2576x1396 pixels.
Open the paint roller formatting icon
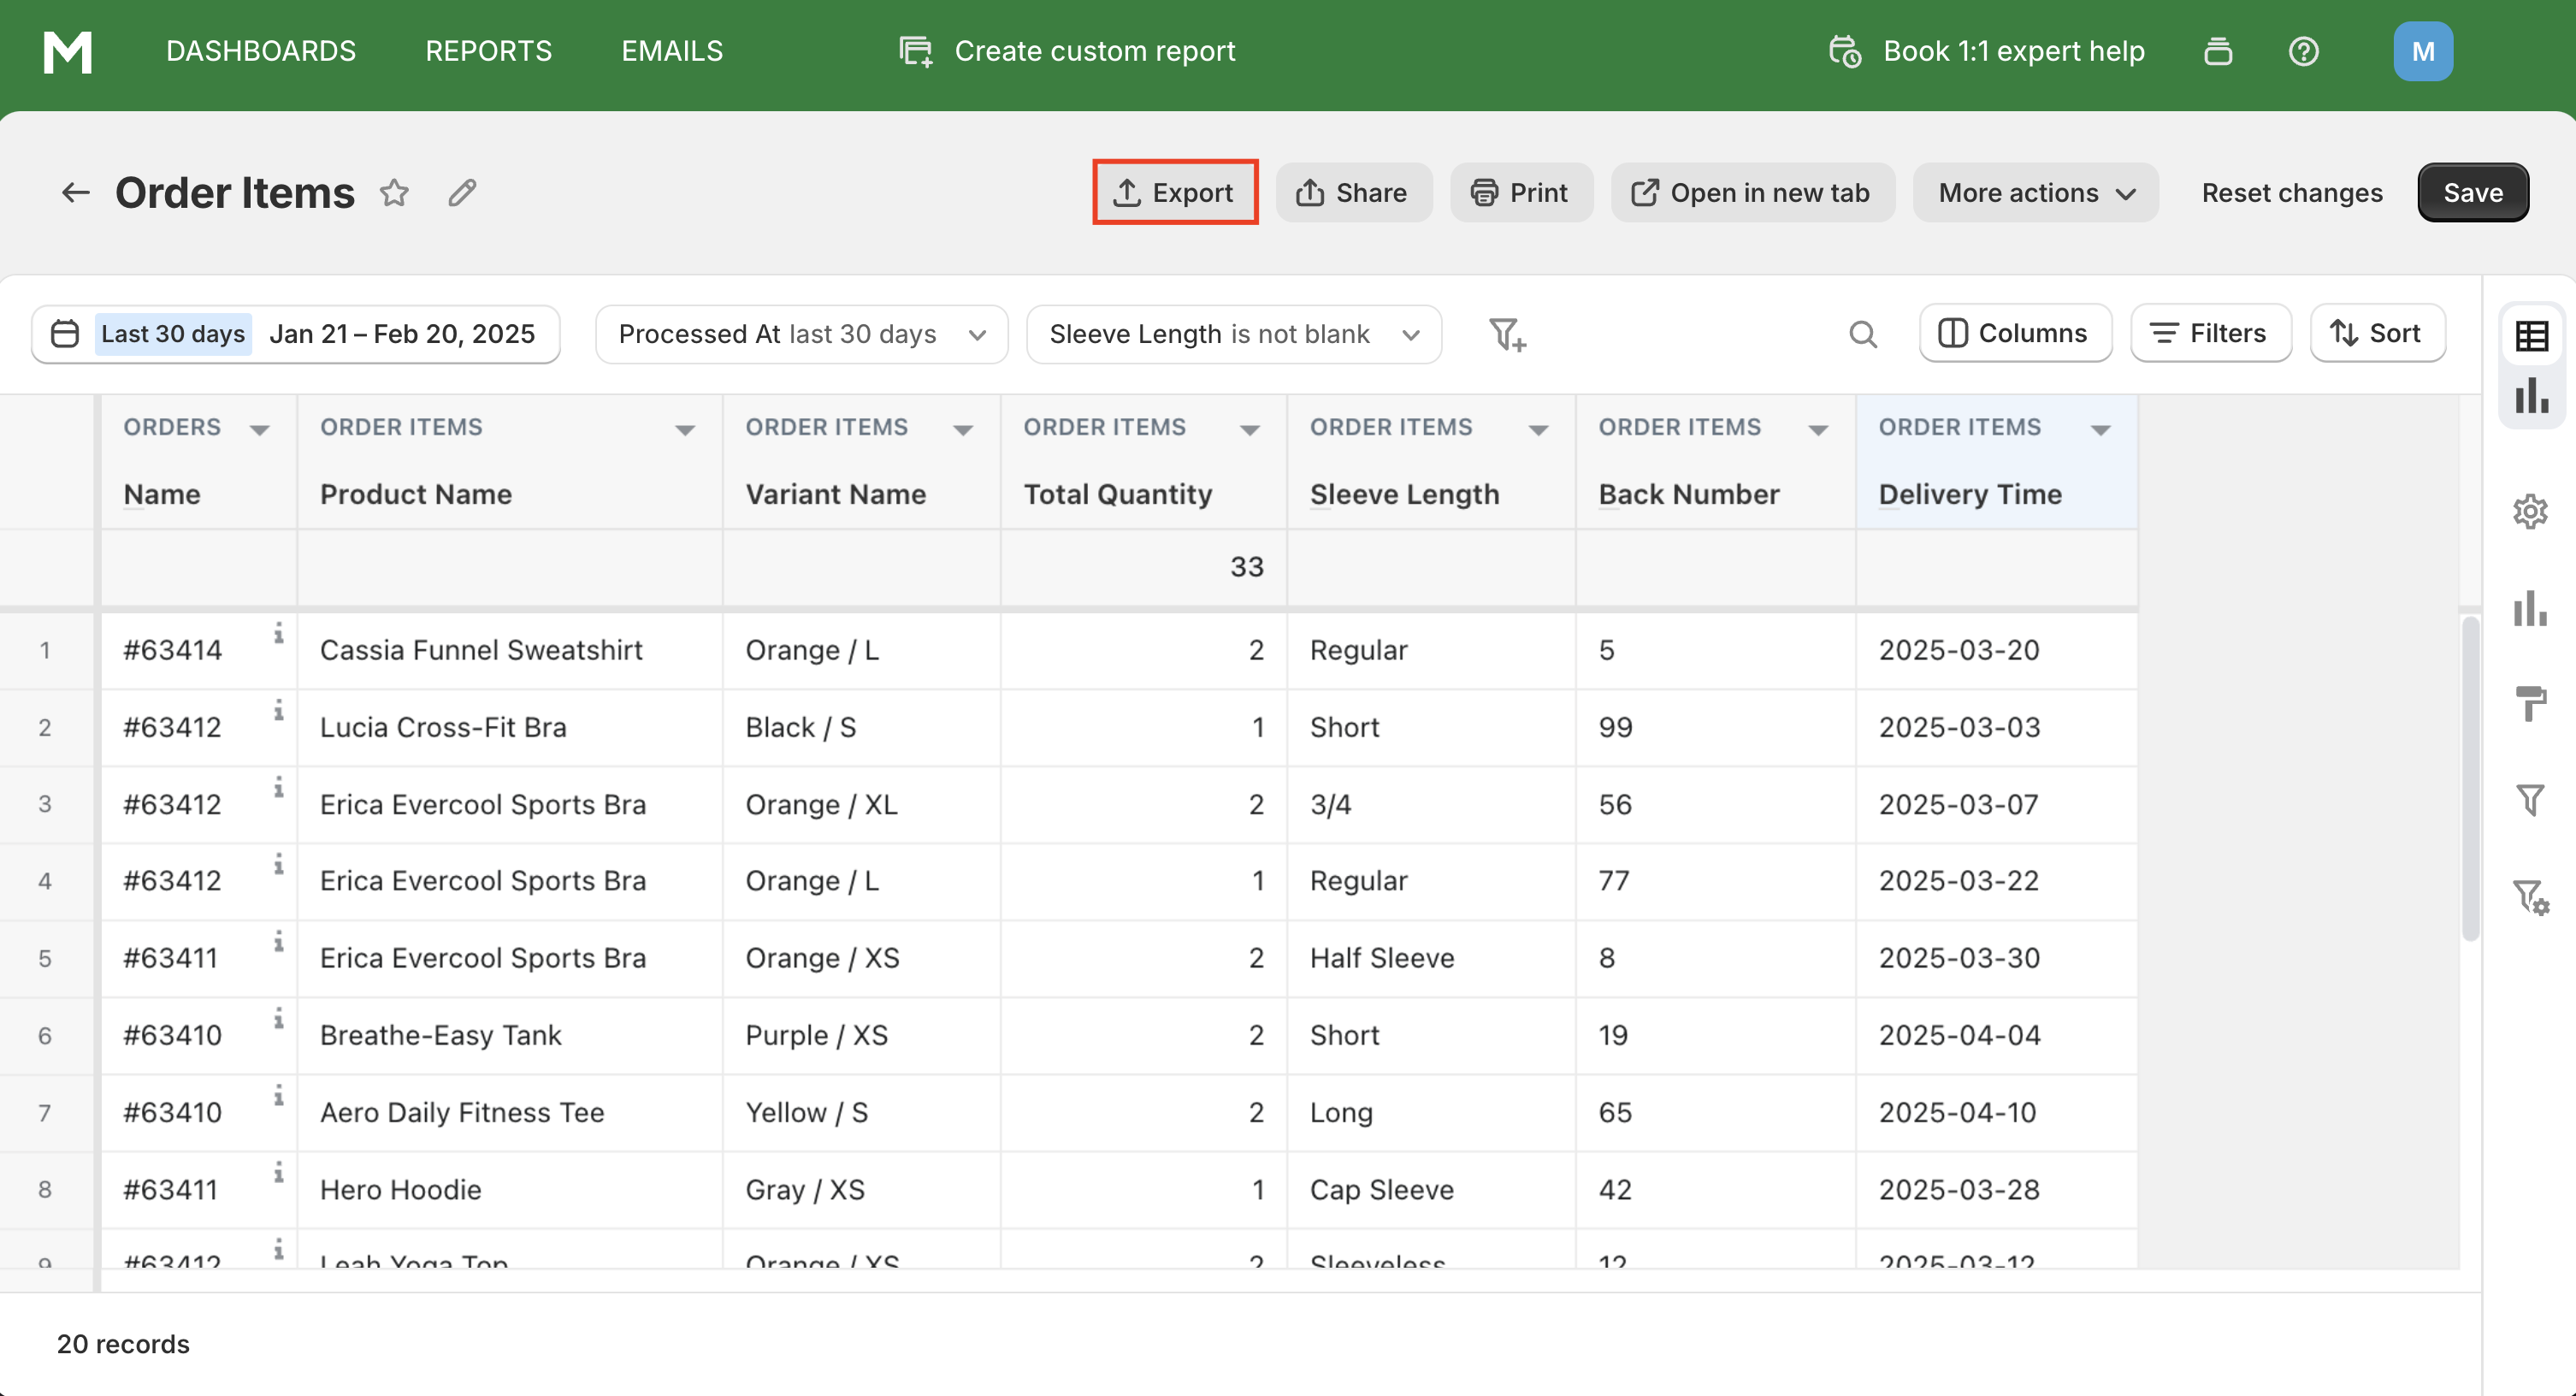click(2530, 703)
